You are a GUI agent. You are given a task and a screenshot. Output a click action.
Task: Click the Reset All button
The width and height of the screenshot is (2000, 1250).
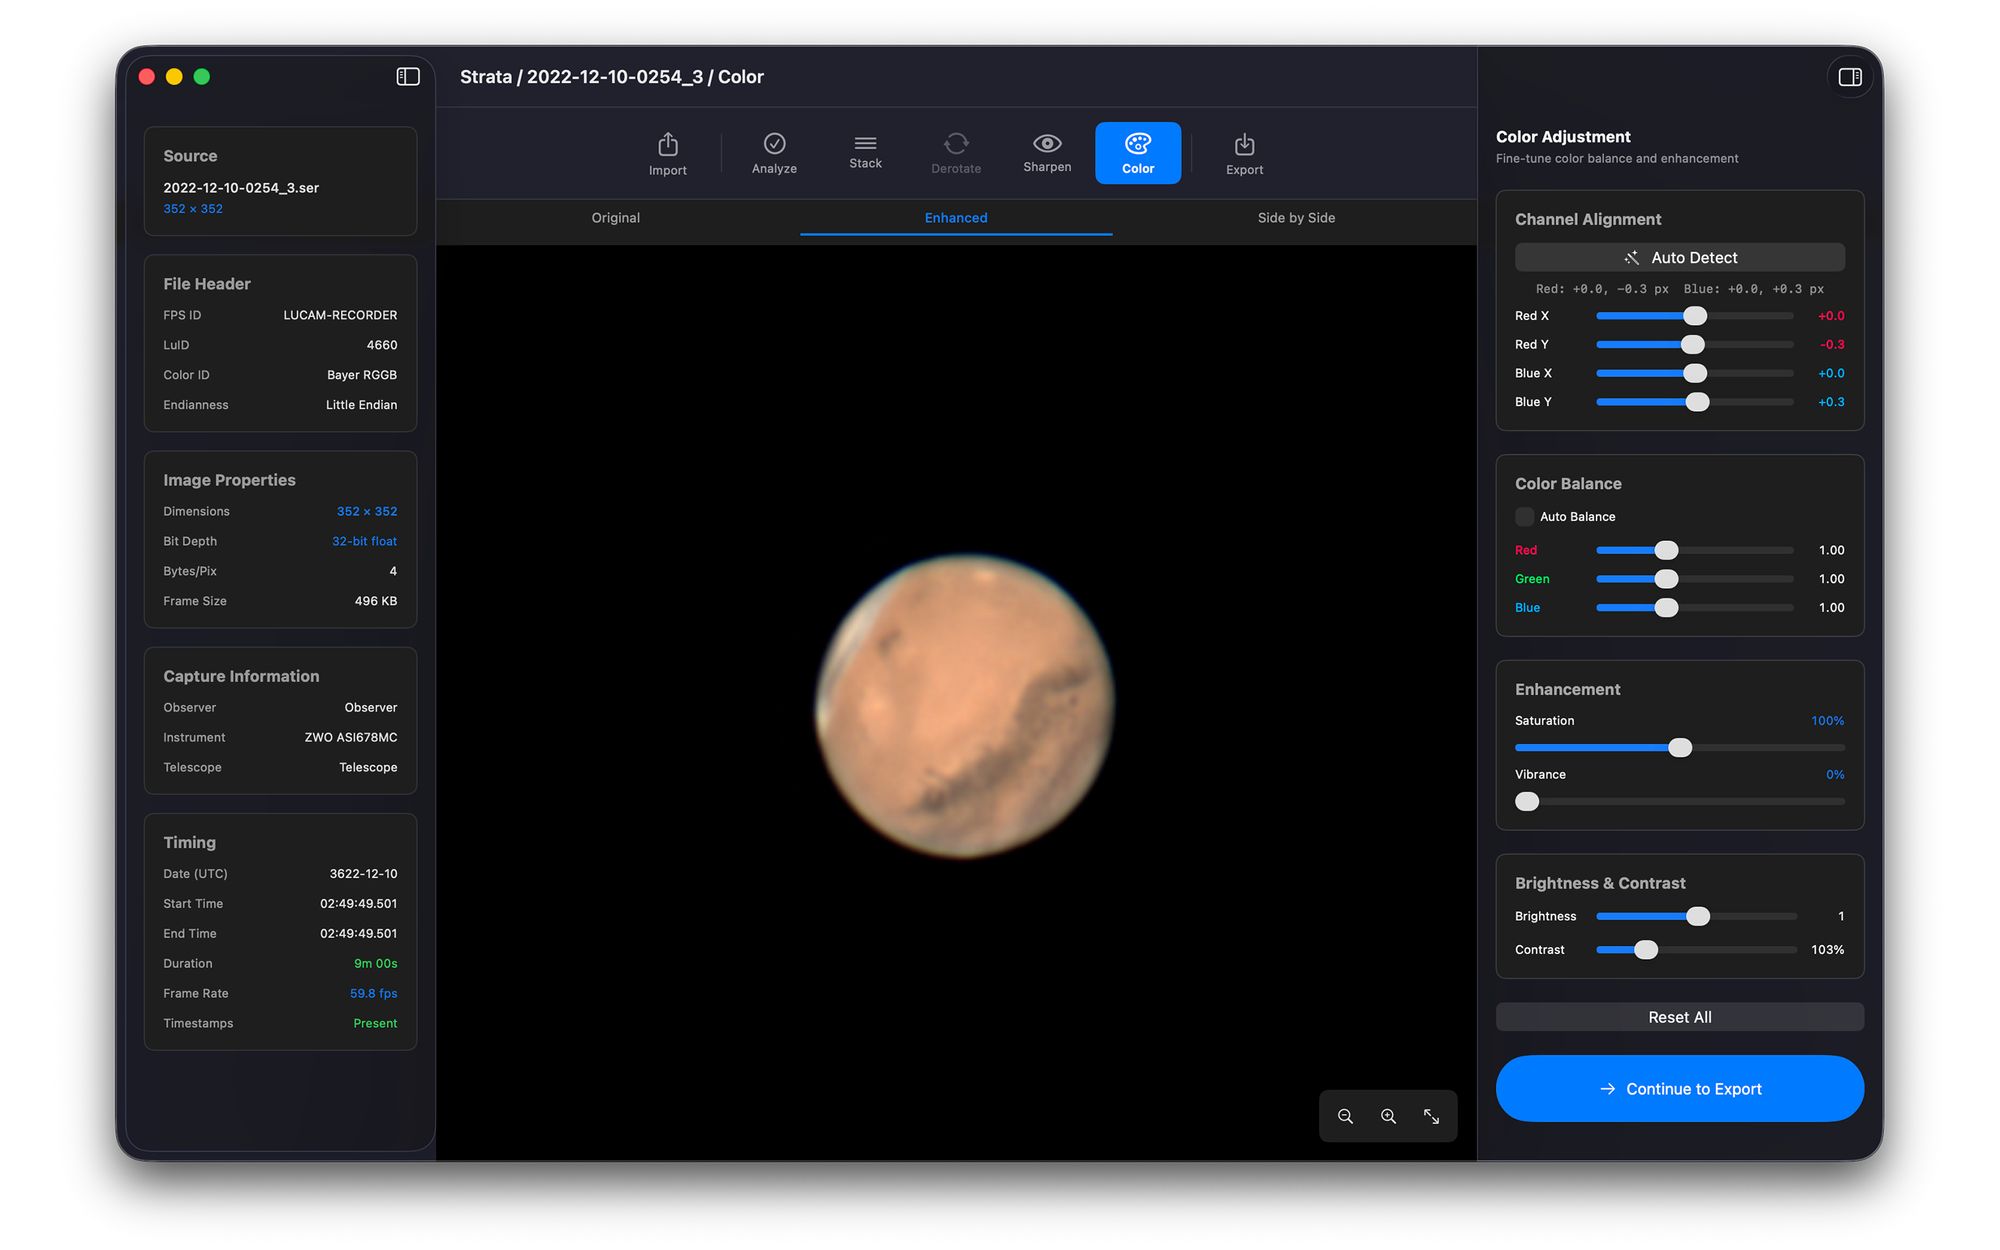1679,1017
